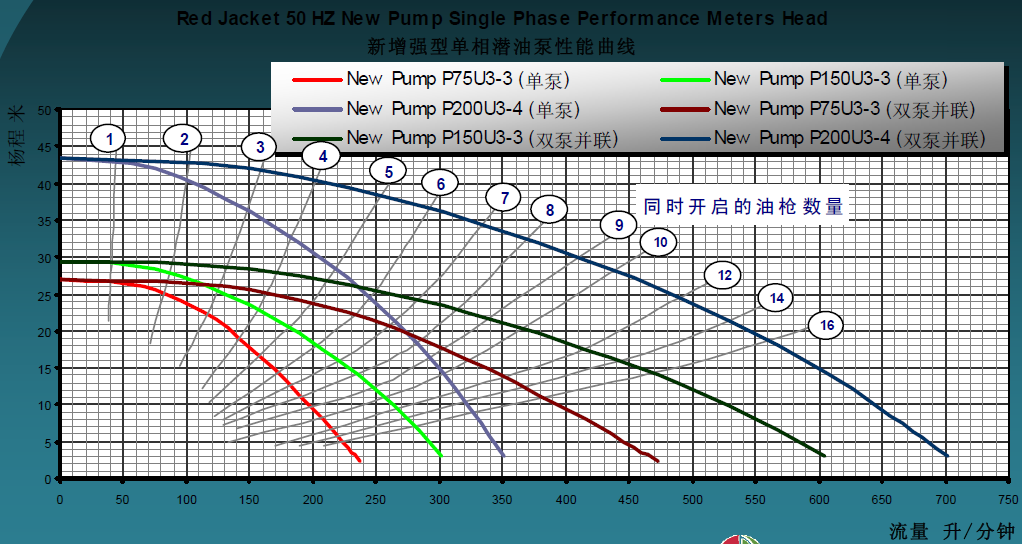
Task: Select the circled number 2 marker
Action: [x=183, y=138]
